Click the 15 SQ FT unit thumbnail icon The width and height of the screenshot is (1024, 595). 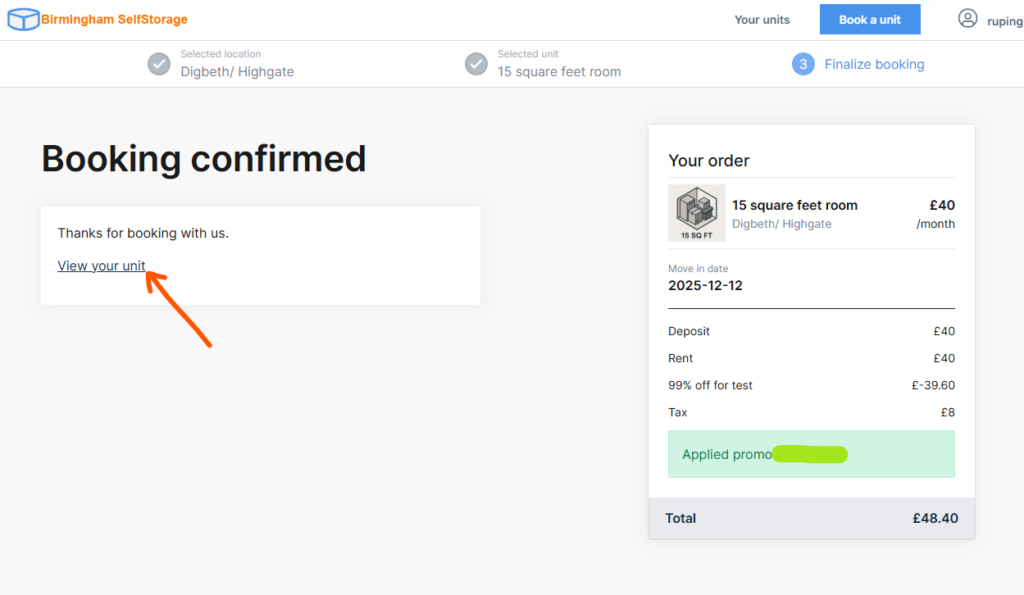[696, 212]
